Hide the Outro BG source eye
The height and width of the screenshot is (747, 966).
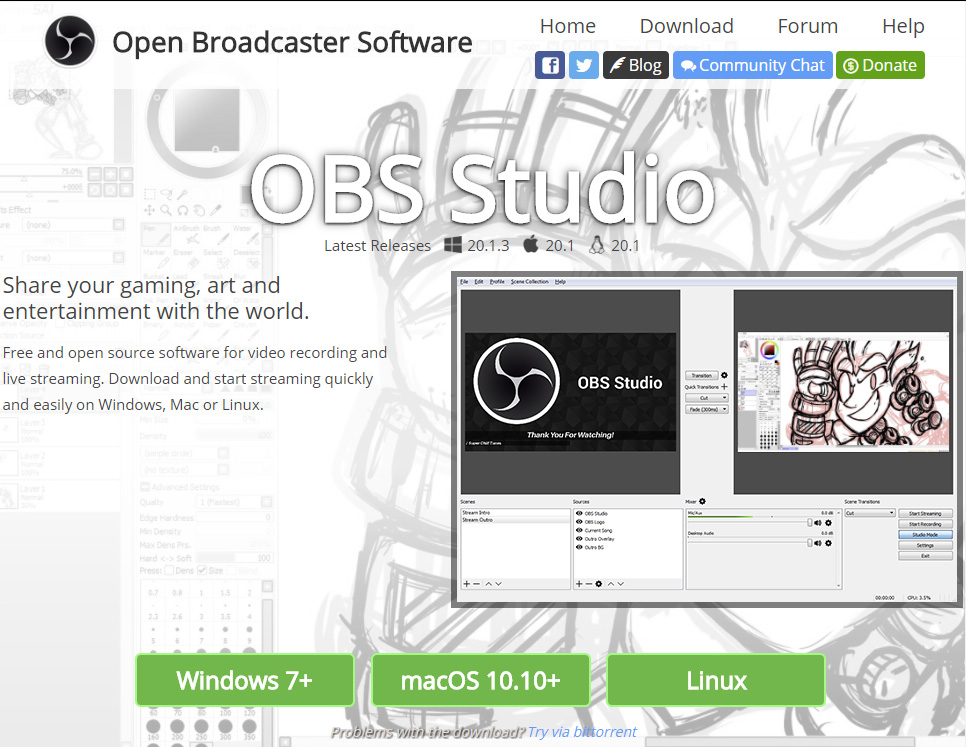tap(579, 547)
